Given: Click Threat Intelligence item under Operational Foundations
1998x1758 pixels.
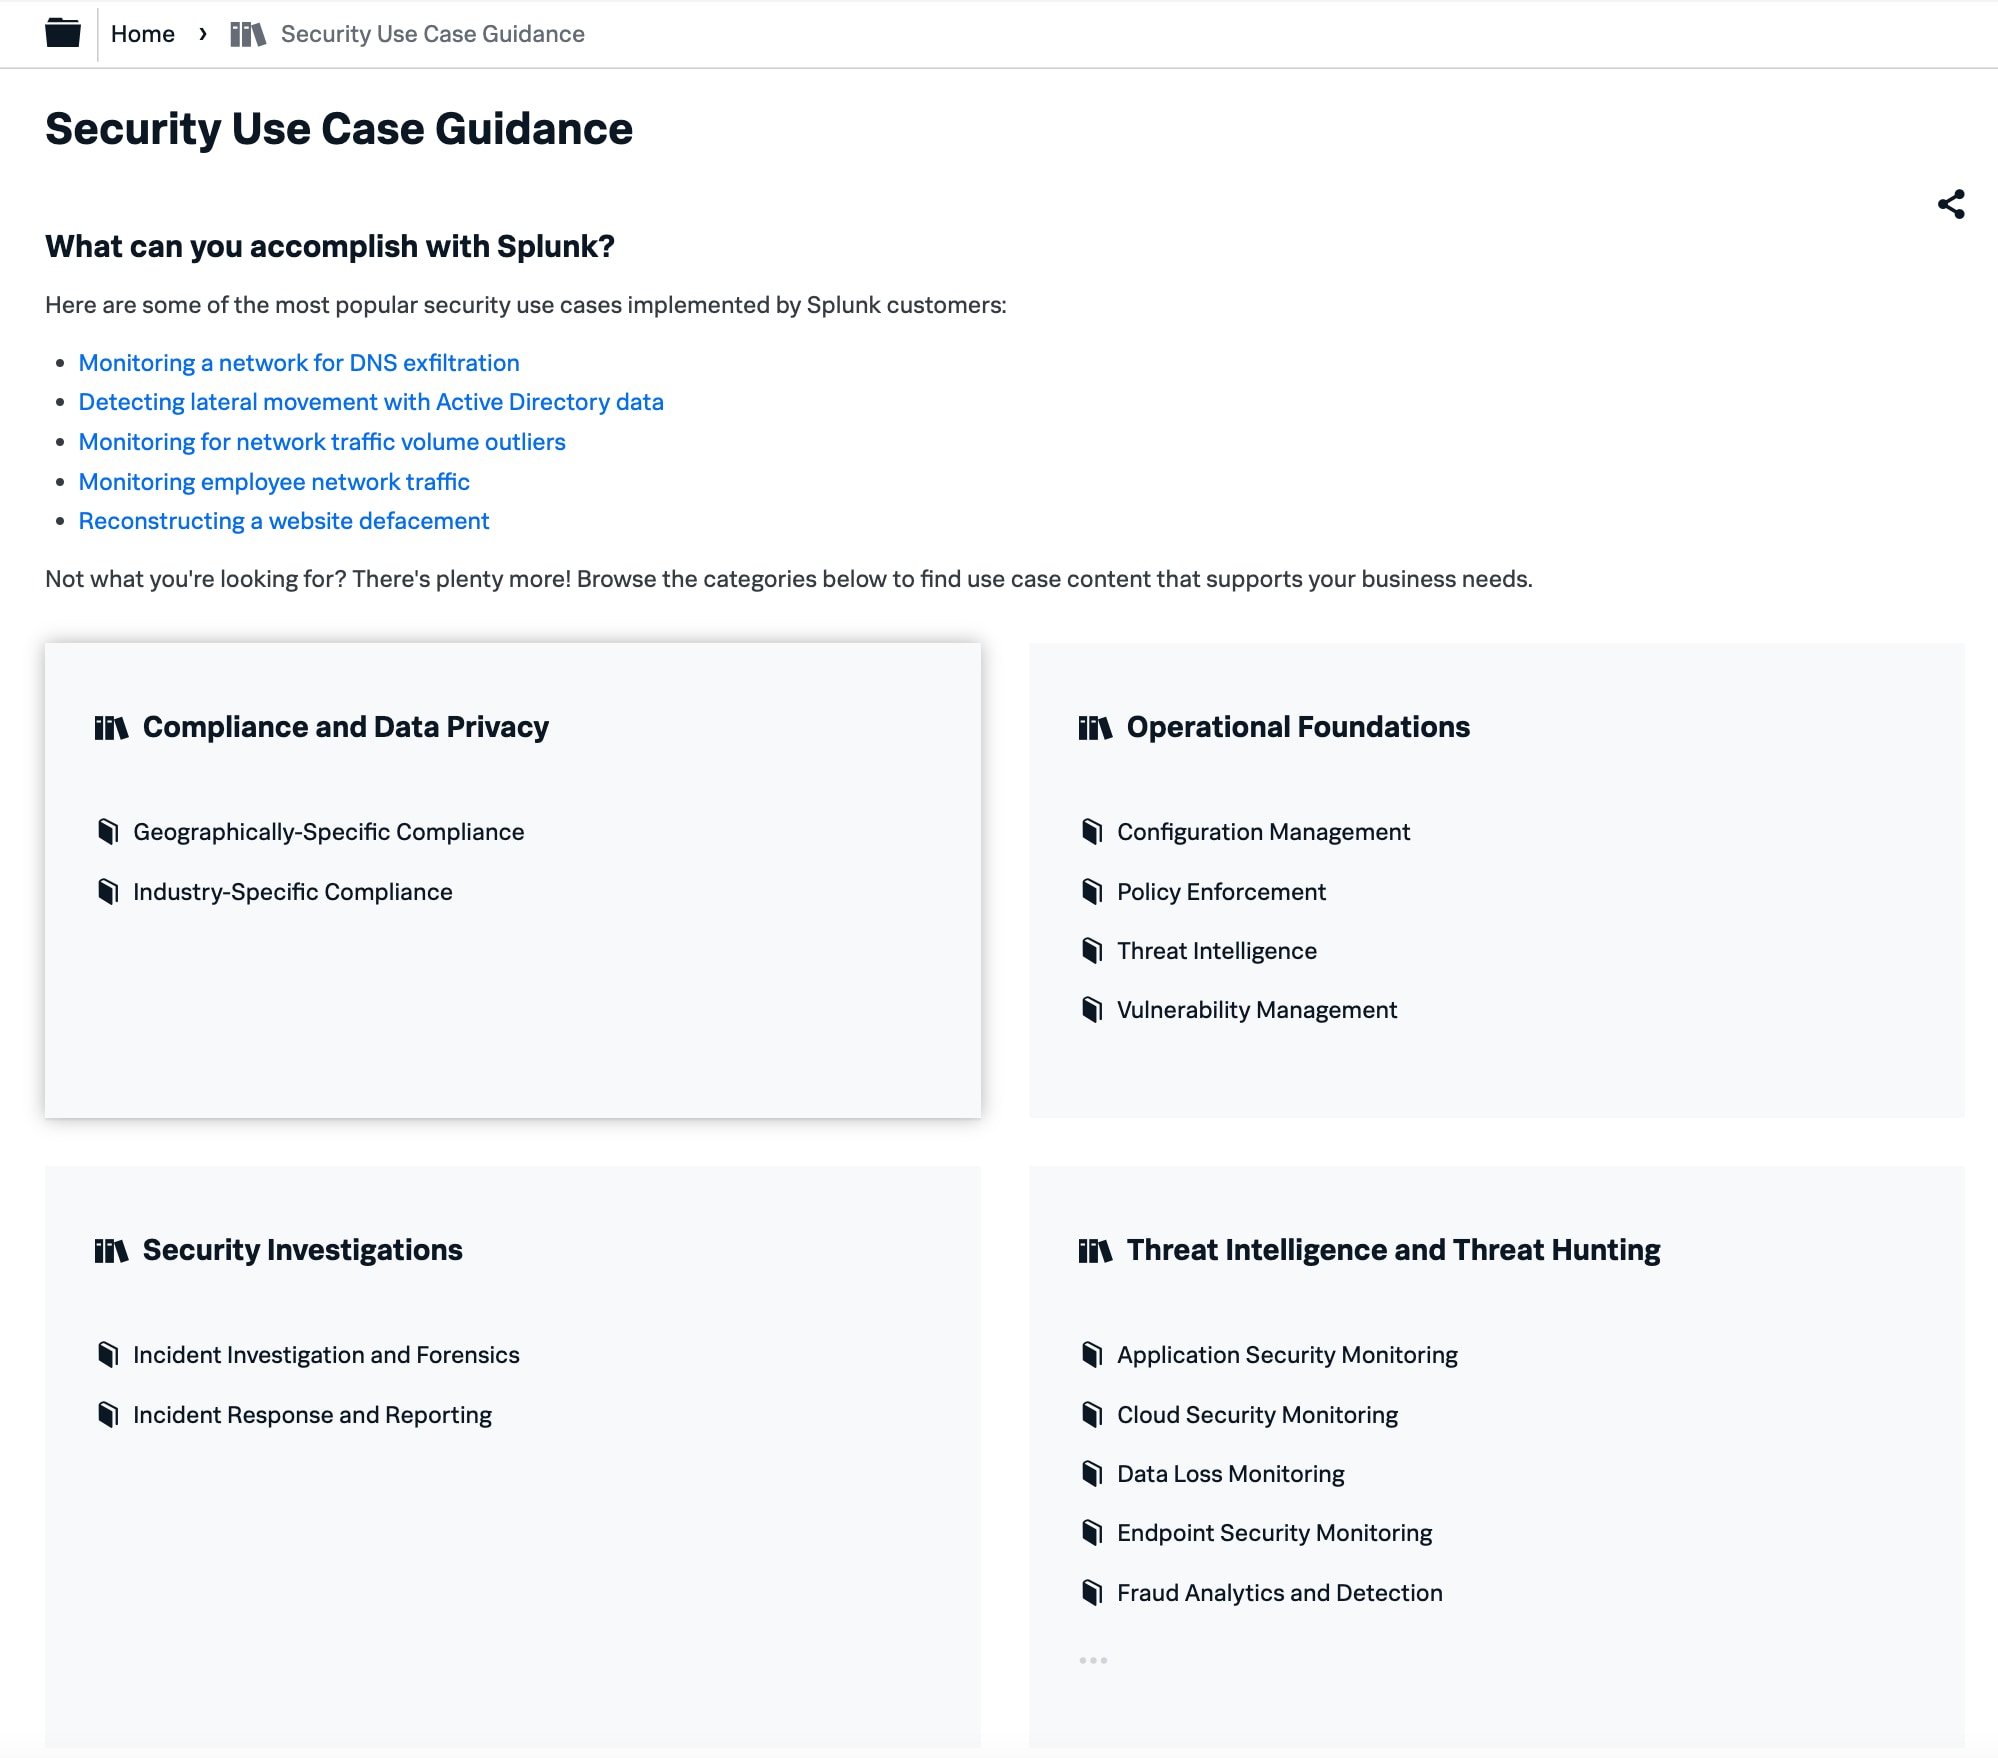Looking at the screenshot, I should [1216, 949].
